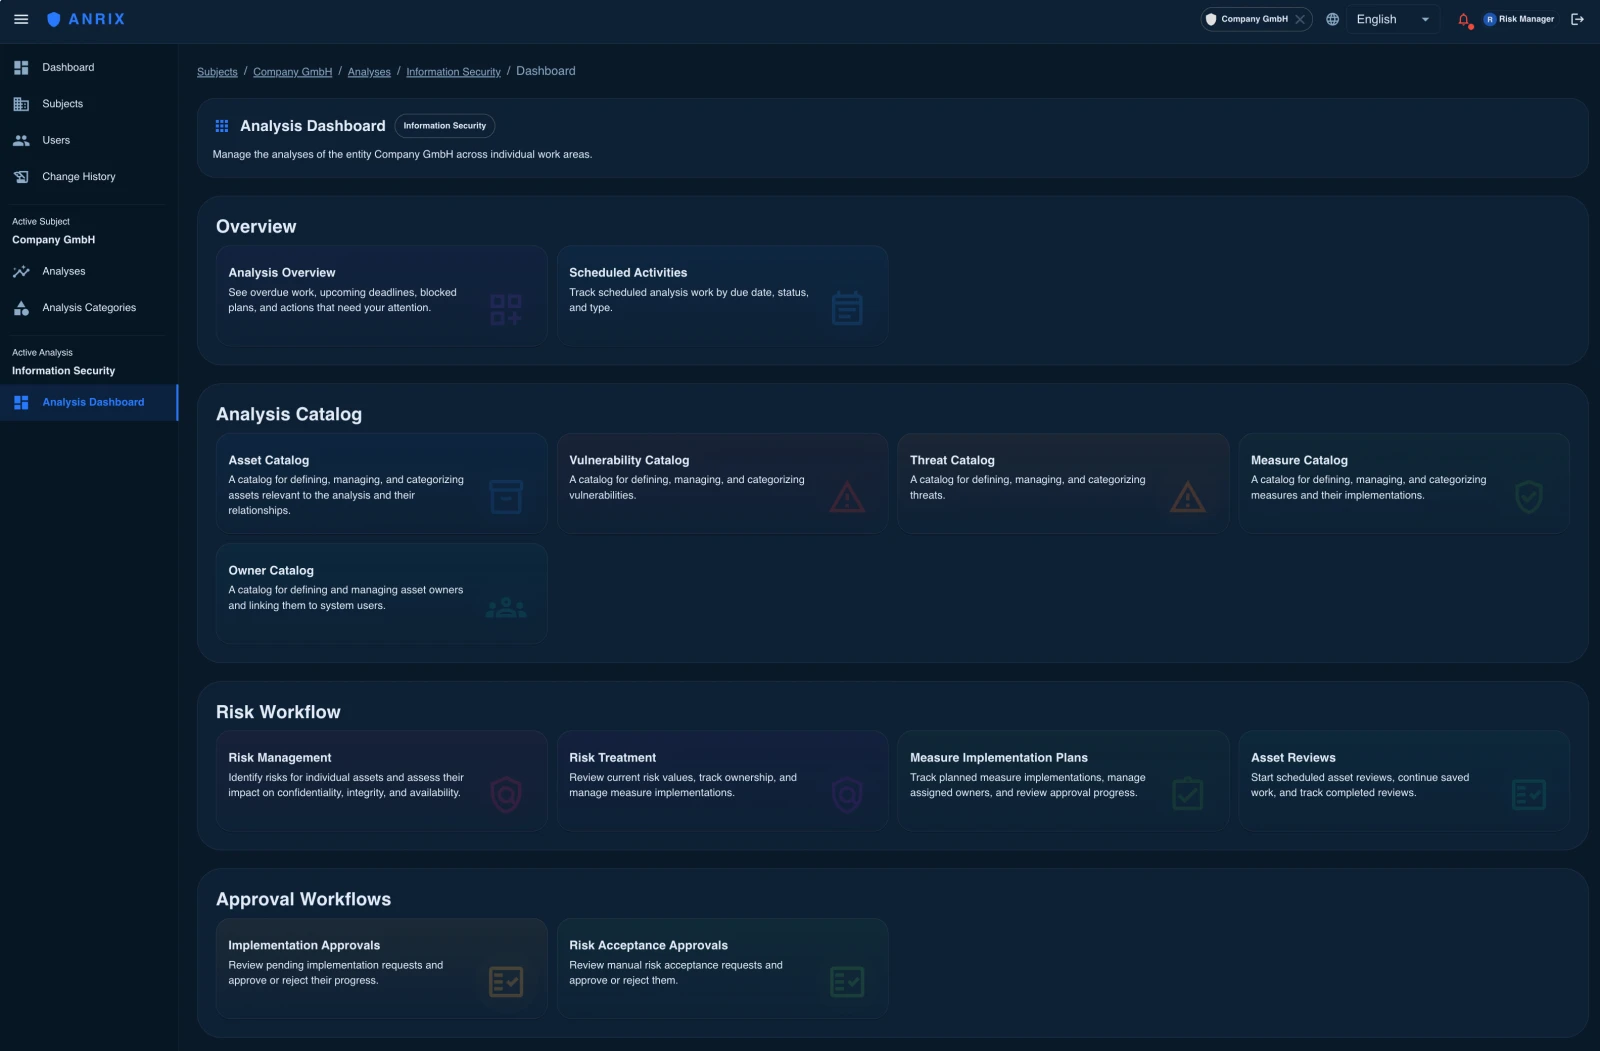Screen dimensions: 1600x1051
Task: Go to Dashboard in sidebar
Action: [89, 68]
